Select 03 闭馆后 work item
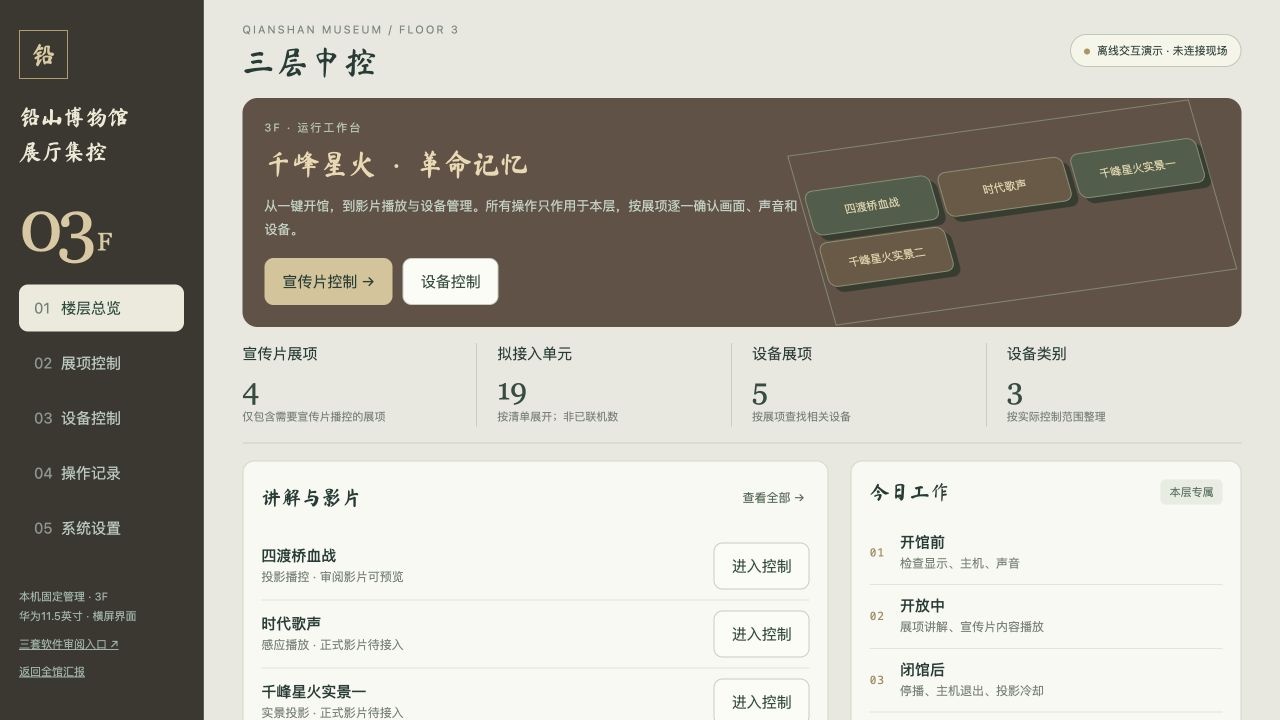Image resolution: width=1280 pixels, height=720 pixels. coord(1046,680)
